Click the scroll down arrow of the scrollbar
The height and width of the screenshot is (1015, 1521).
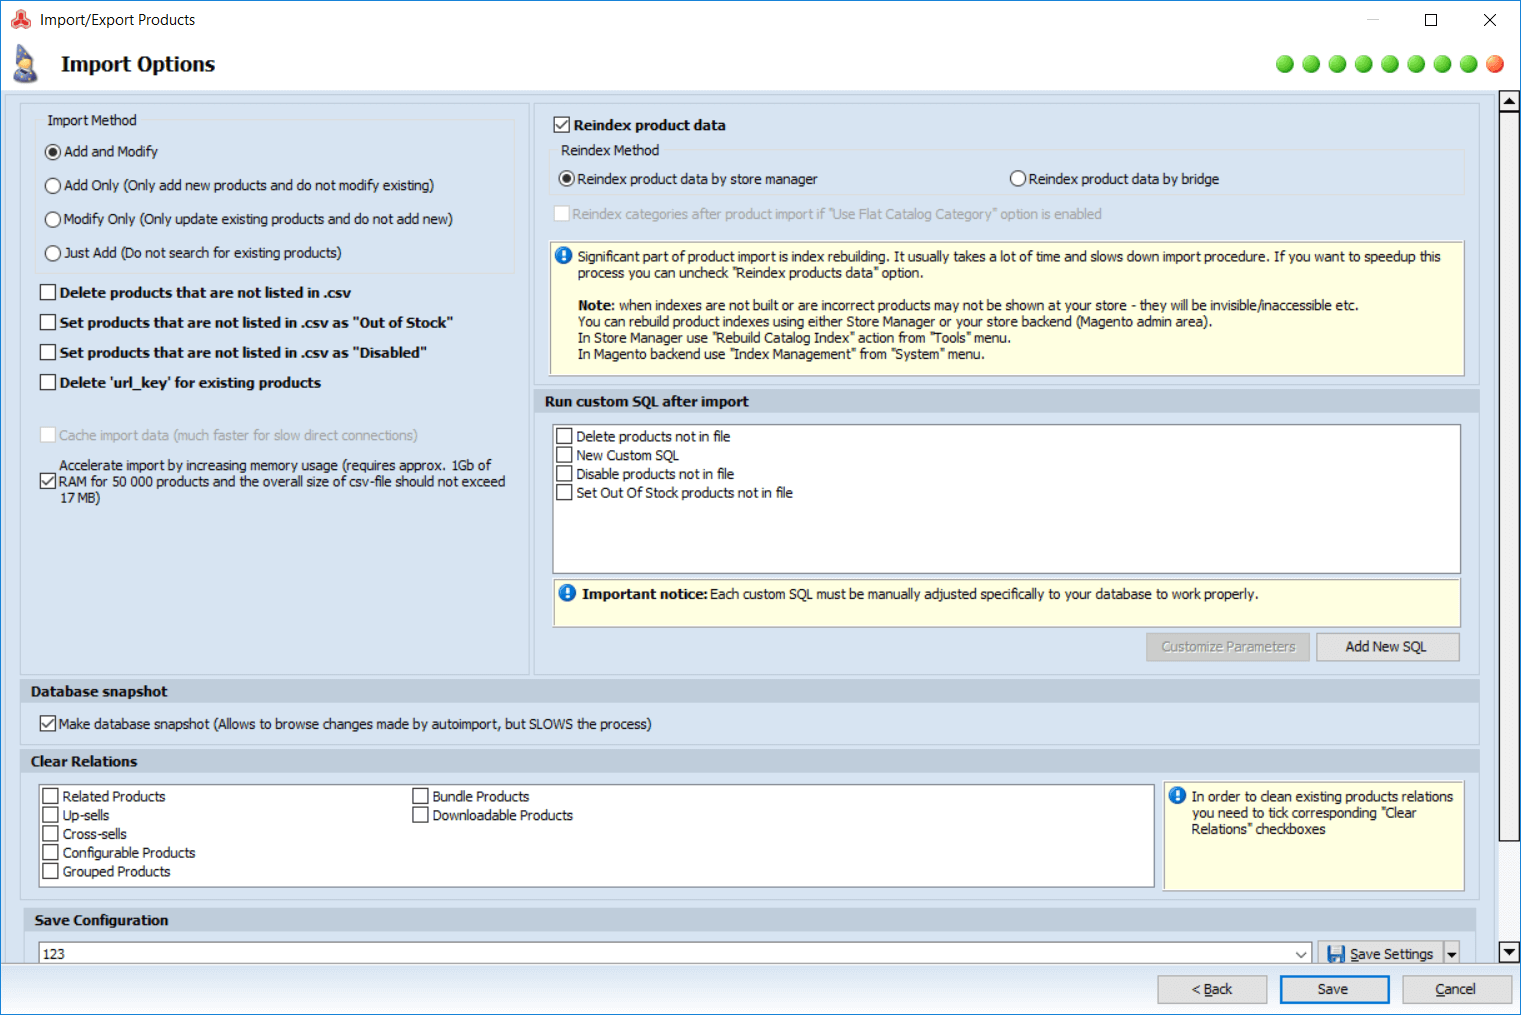(x=1509, y=952)
